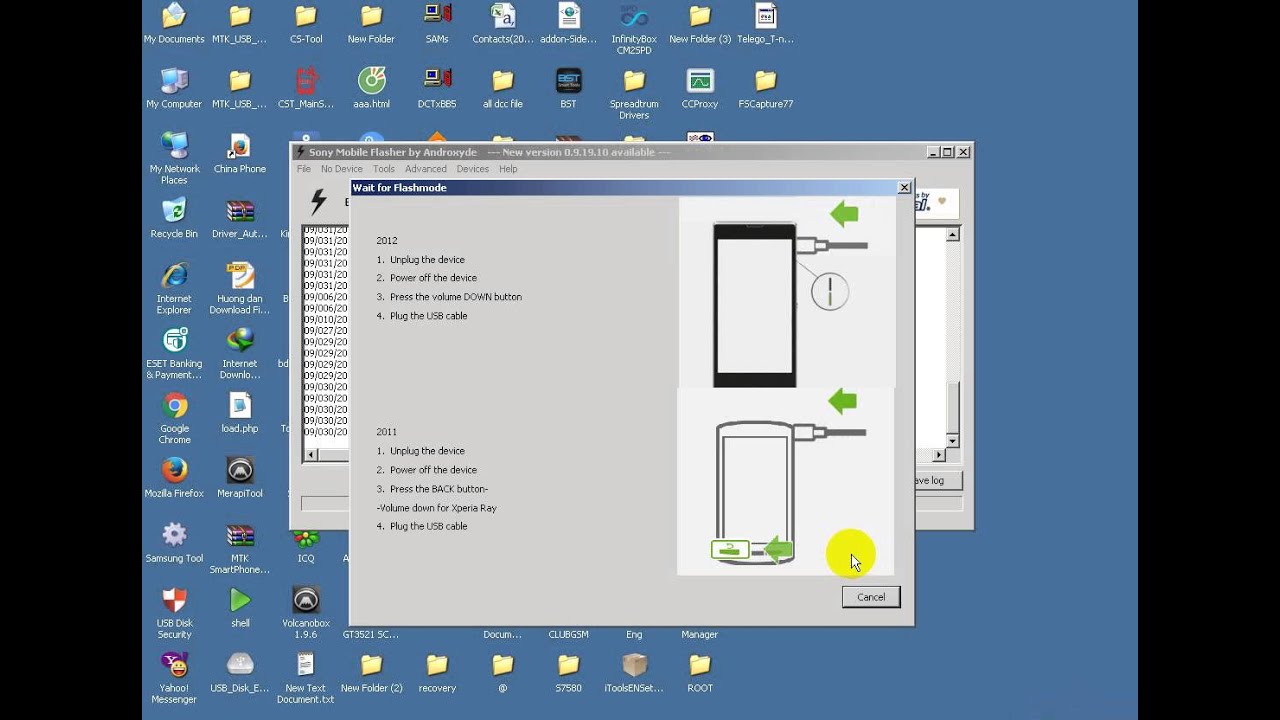Open aaa.html desktop file
Viewport: 1280px width, 720px height.
371,89
